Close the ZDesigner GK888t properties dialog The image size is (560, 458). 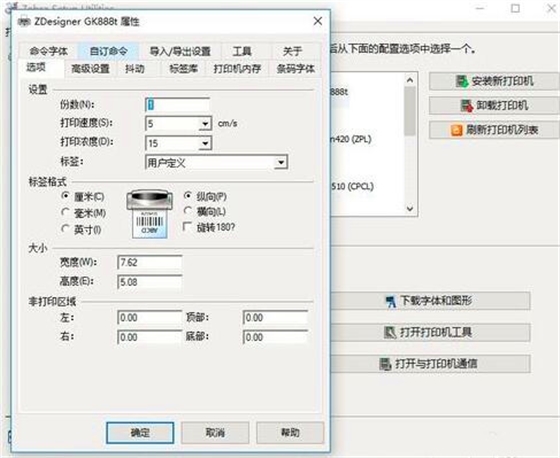(x=318, y=21)
